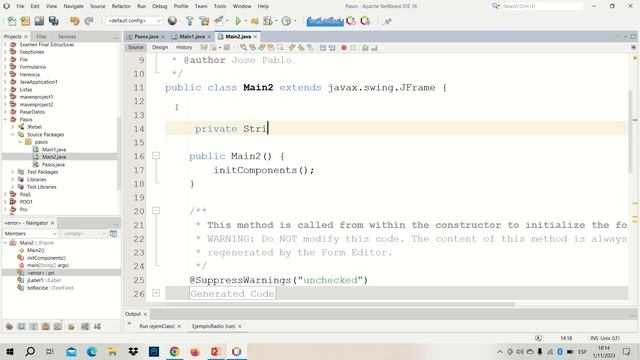Open the Navigate menu

point(73,6)
